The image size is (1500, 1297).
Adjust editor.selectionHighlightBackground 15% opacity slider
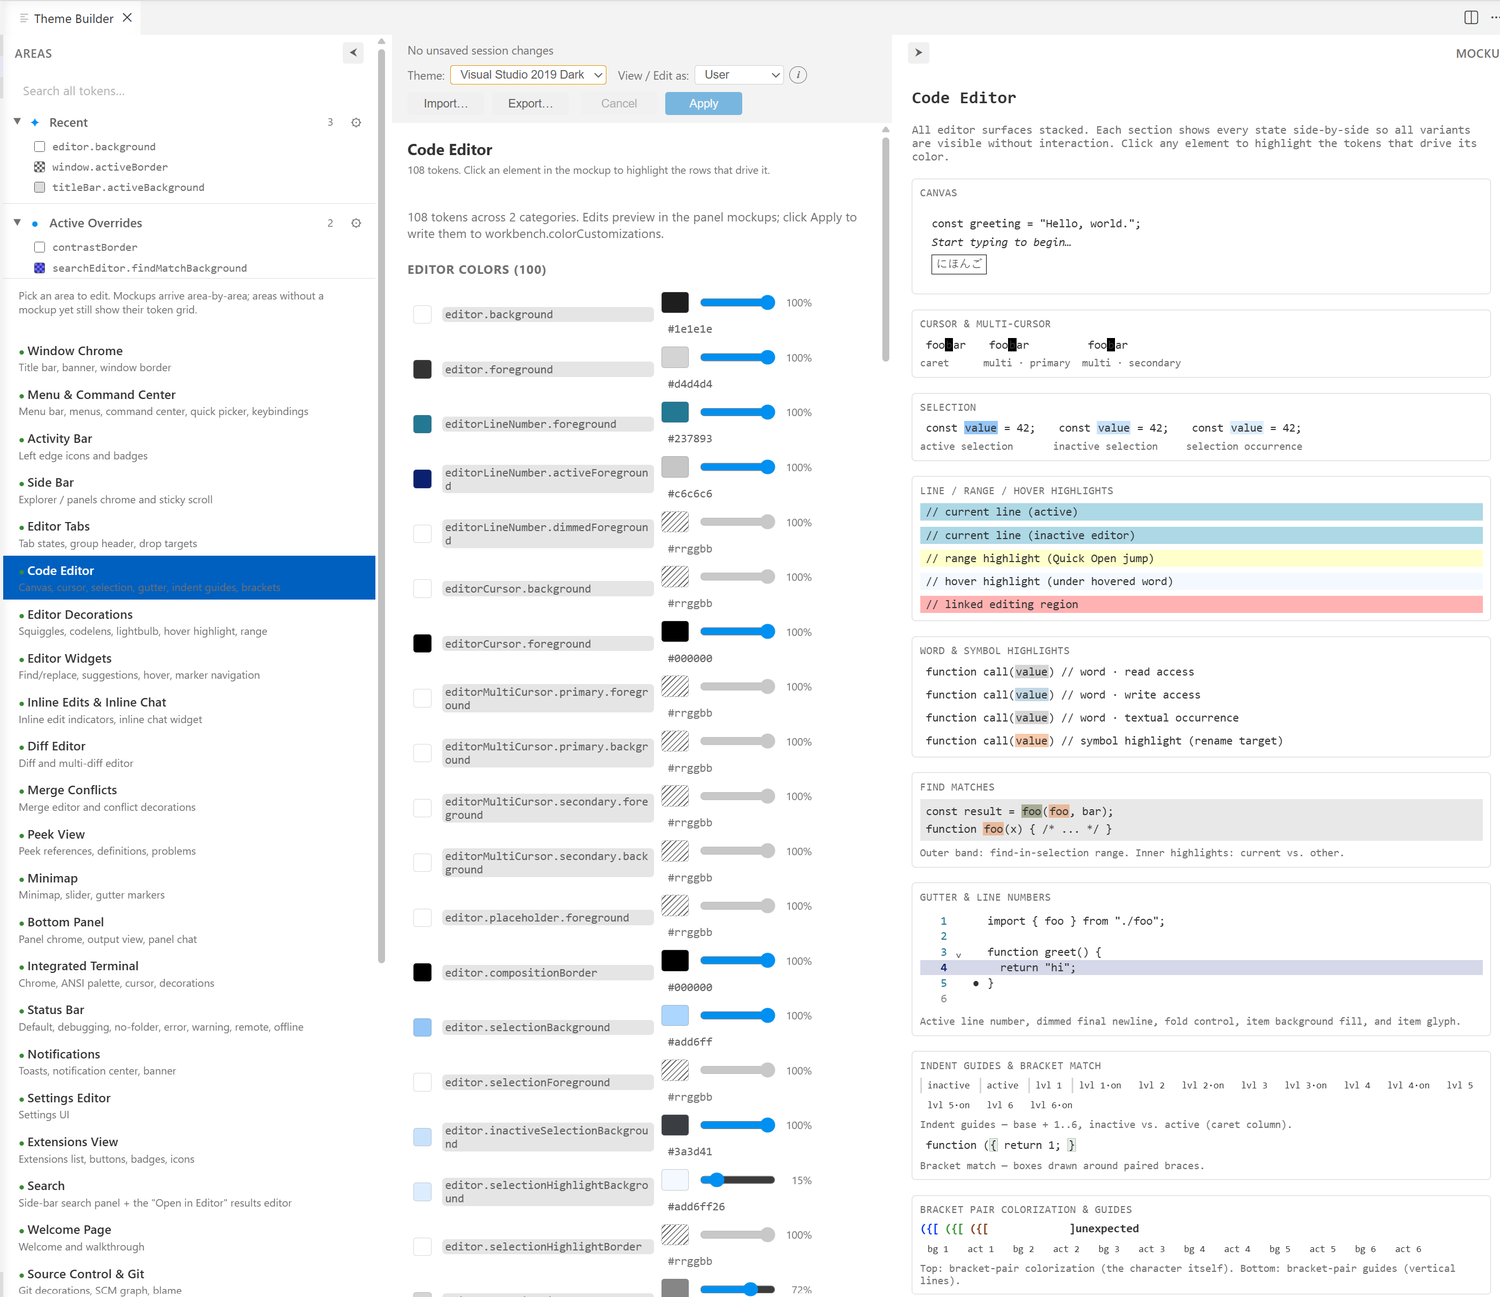click(737, 1180)
